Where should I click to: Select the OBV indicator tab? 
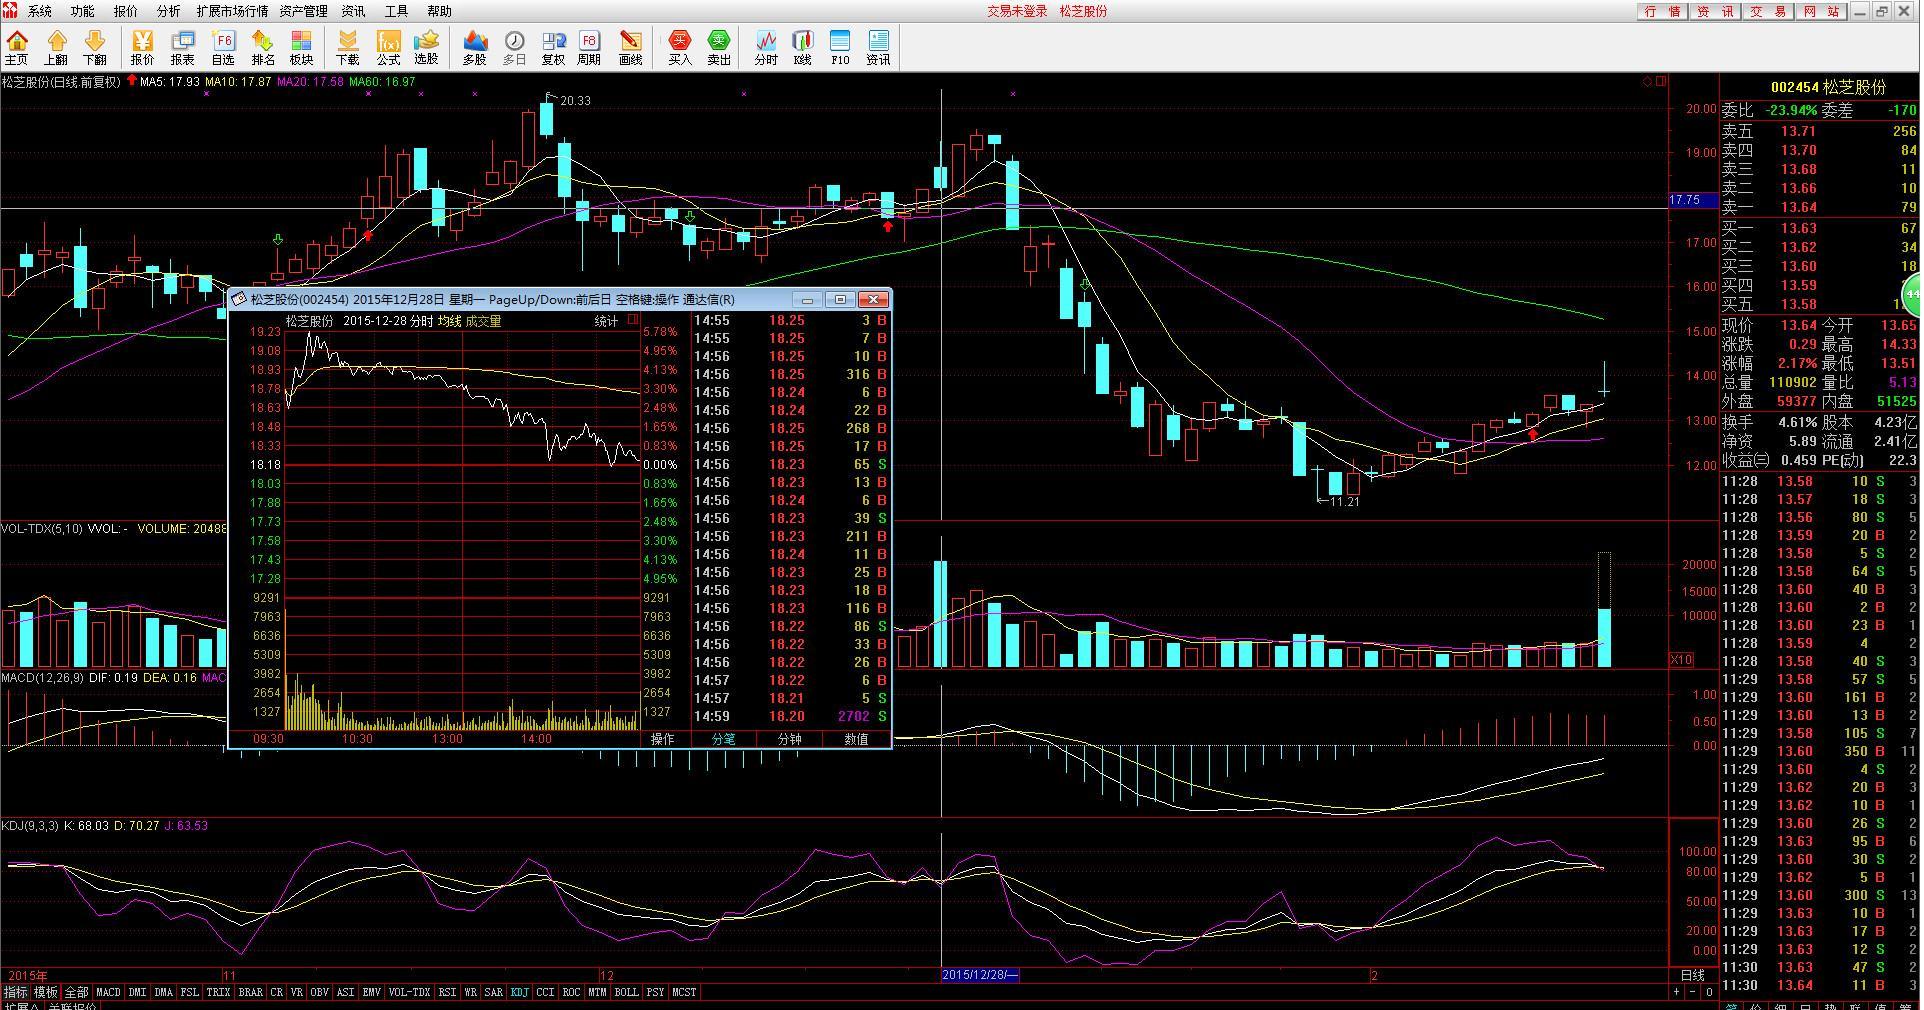(320, 993)
